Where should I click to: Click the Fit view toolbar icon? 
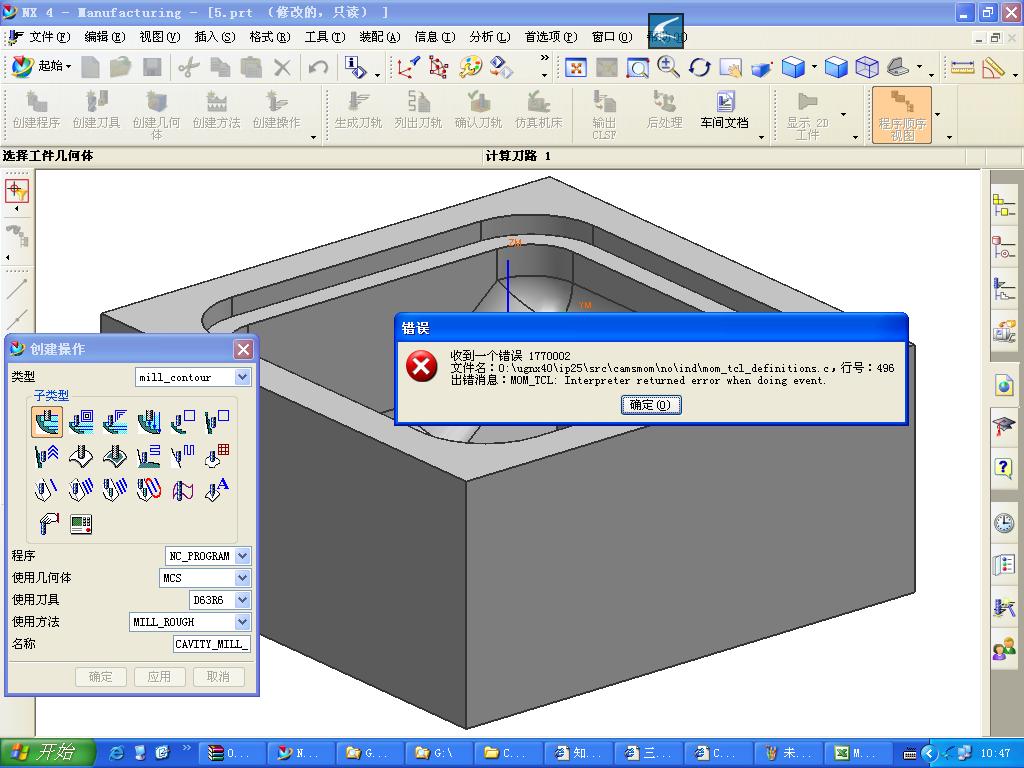coord(575,67)
